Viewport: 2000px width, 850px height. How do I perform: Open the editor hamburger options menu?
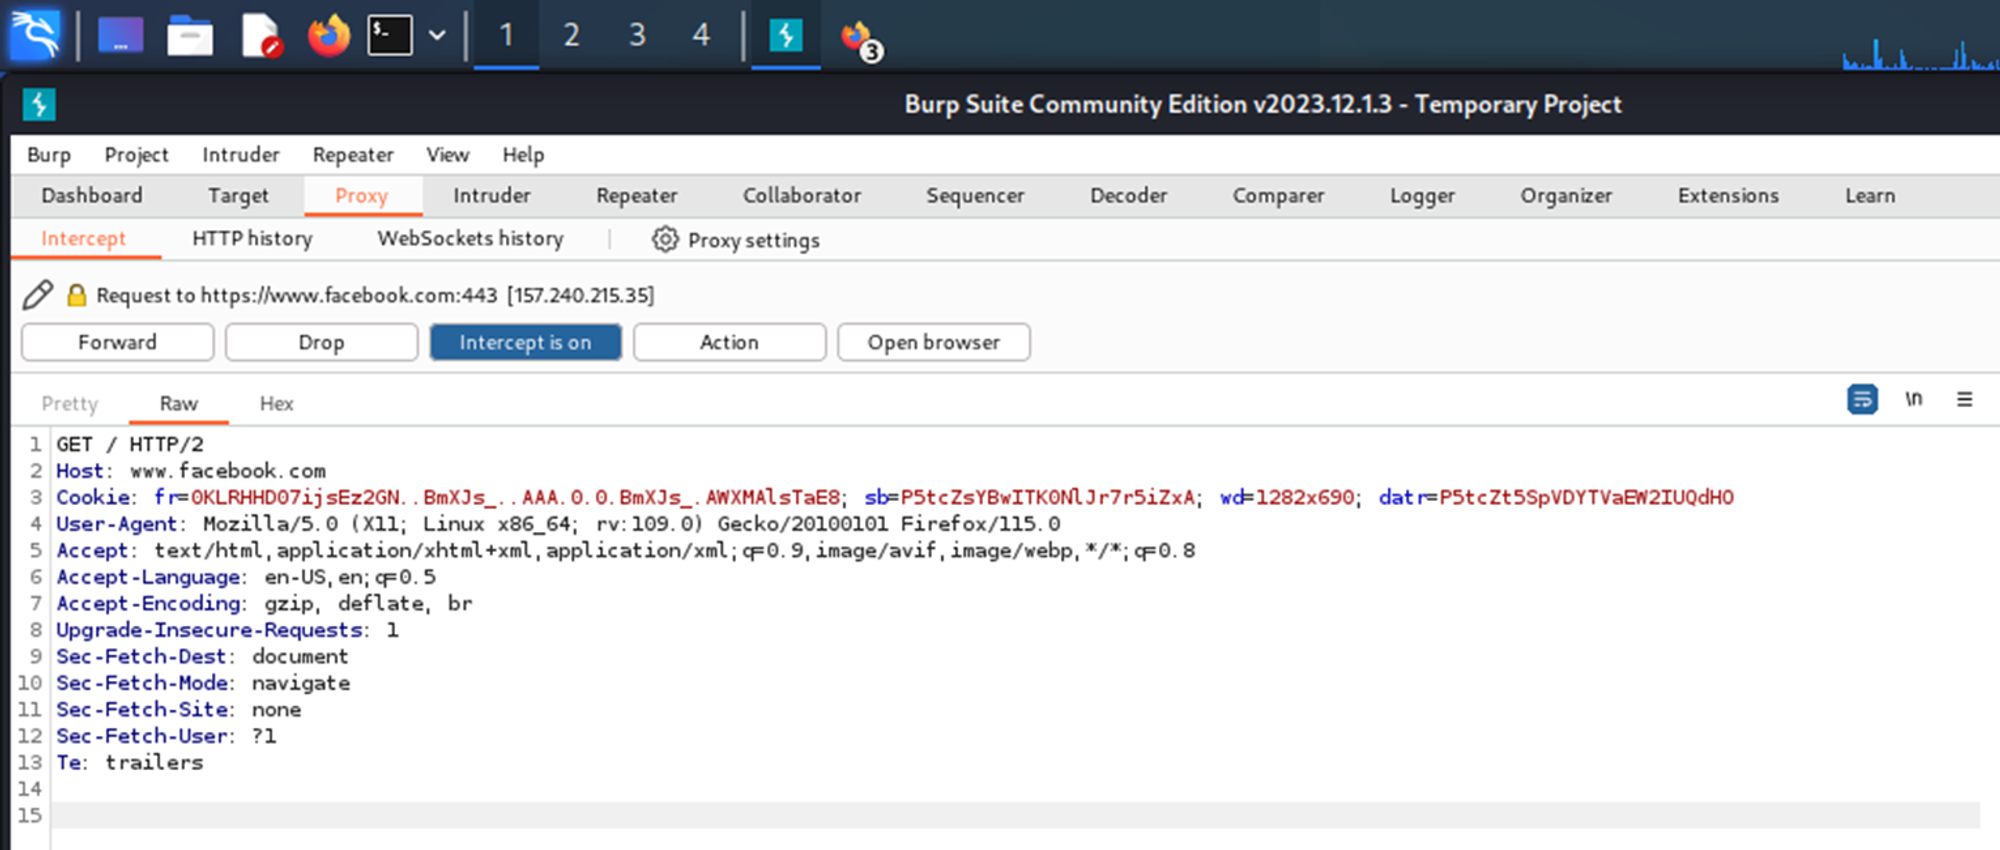1964,399
